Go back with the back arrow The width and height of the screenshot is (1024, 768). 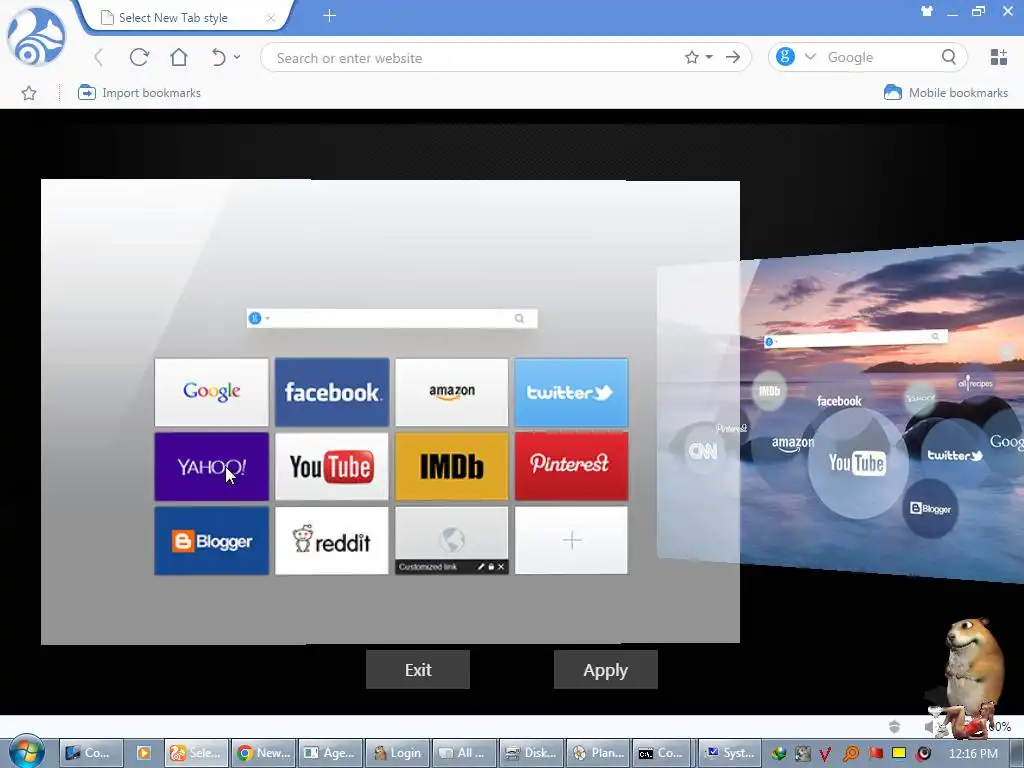click(99, 57)
